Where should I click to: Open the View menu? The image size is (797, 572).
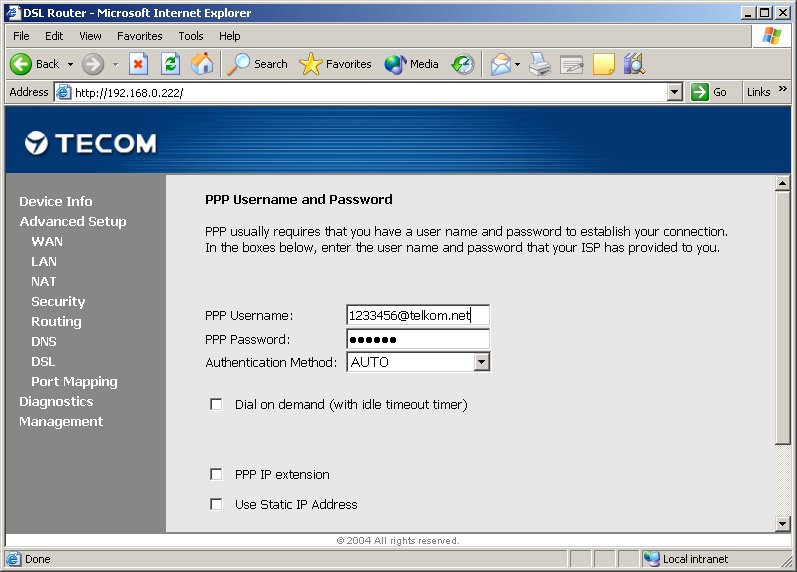[90, 36]
